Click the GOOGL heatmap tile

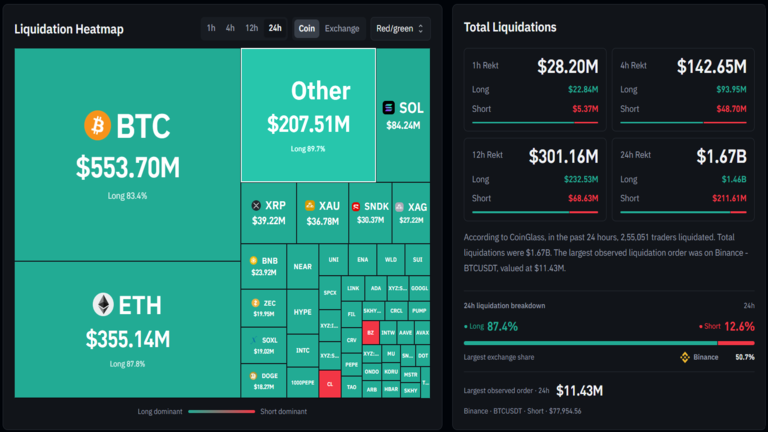pos(419,288)
